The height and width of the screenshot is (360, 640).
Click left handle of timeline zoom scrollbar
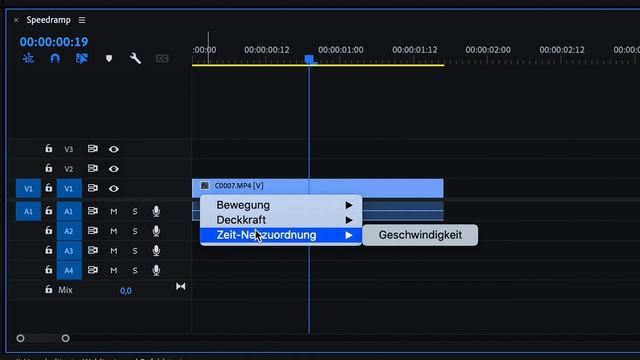click(20, 338)
